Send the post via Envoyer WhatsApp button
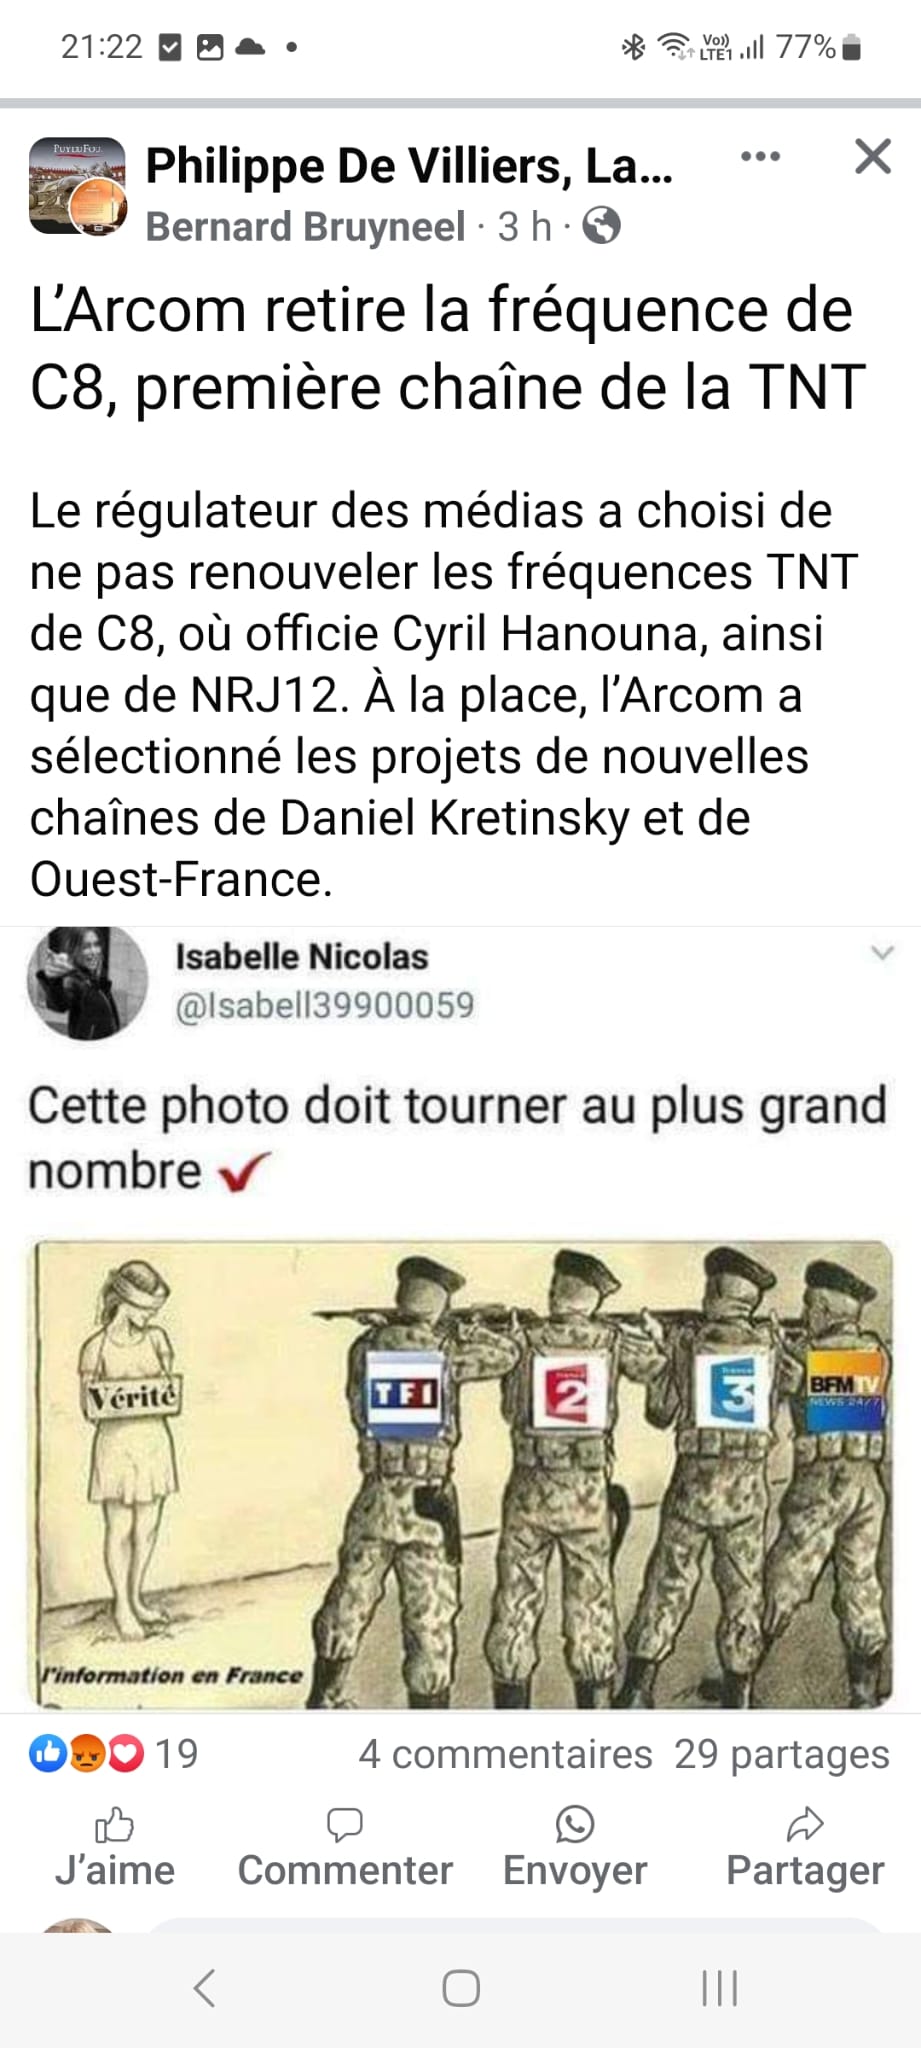The height and width of the screenshot is (2048, 921). 575,1849
